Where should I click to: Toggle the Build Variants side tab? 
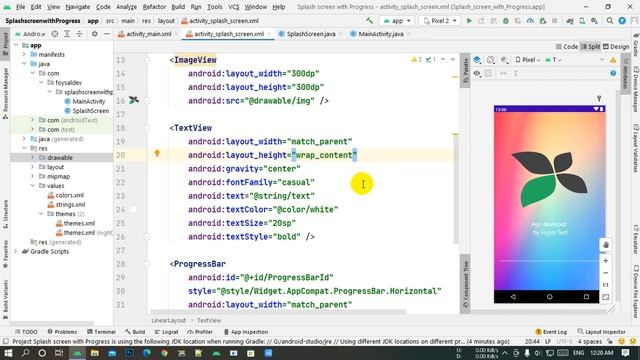pos(5,300)
